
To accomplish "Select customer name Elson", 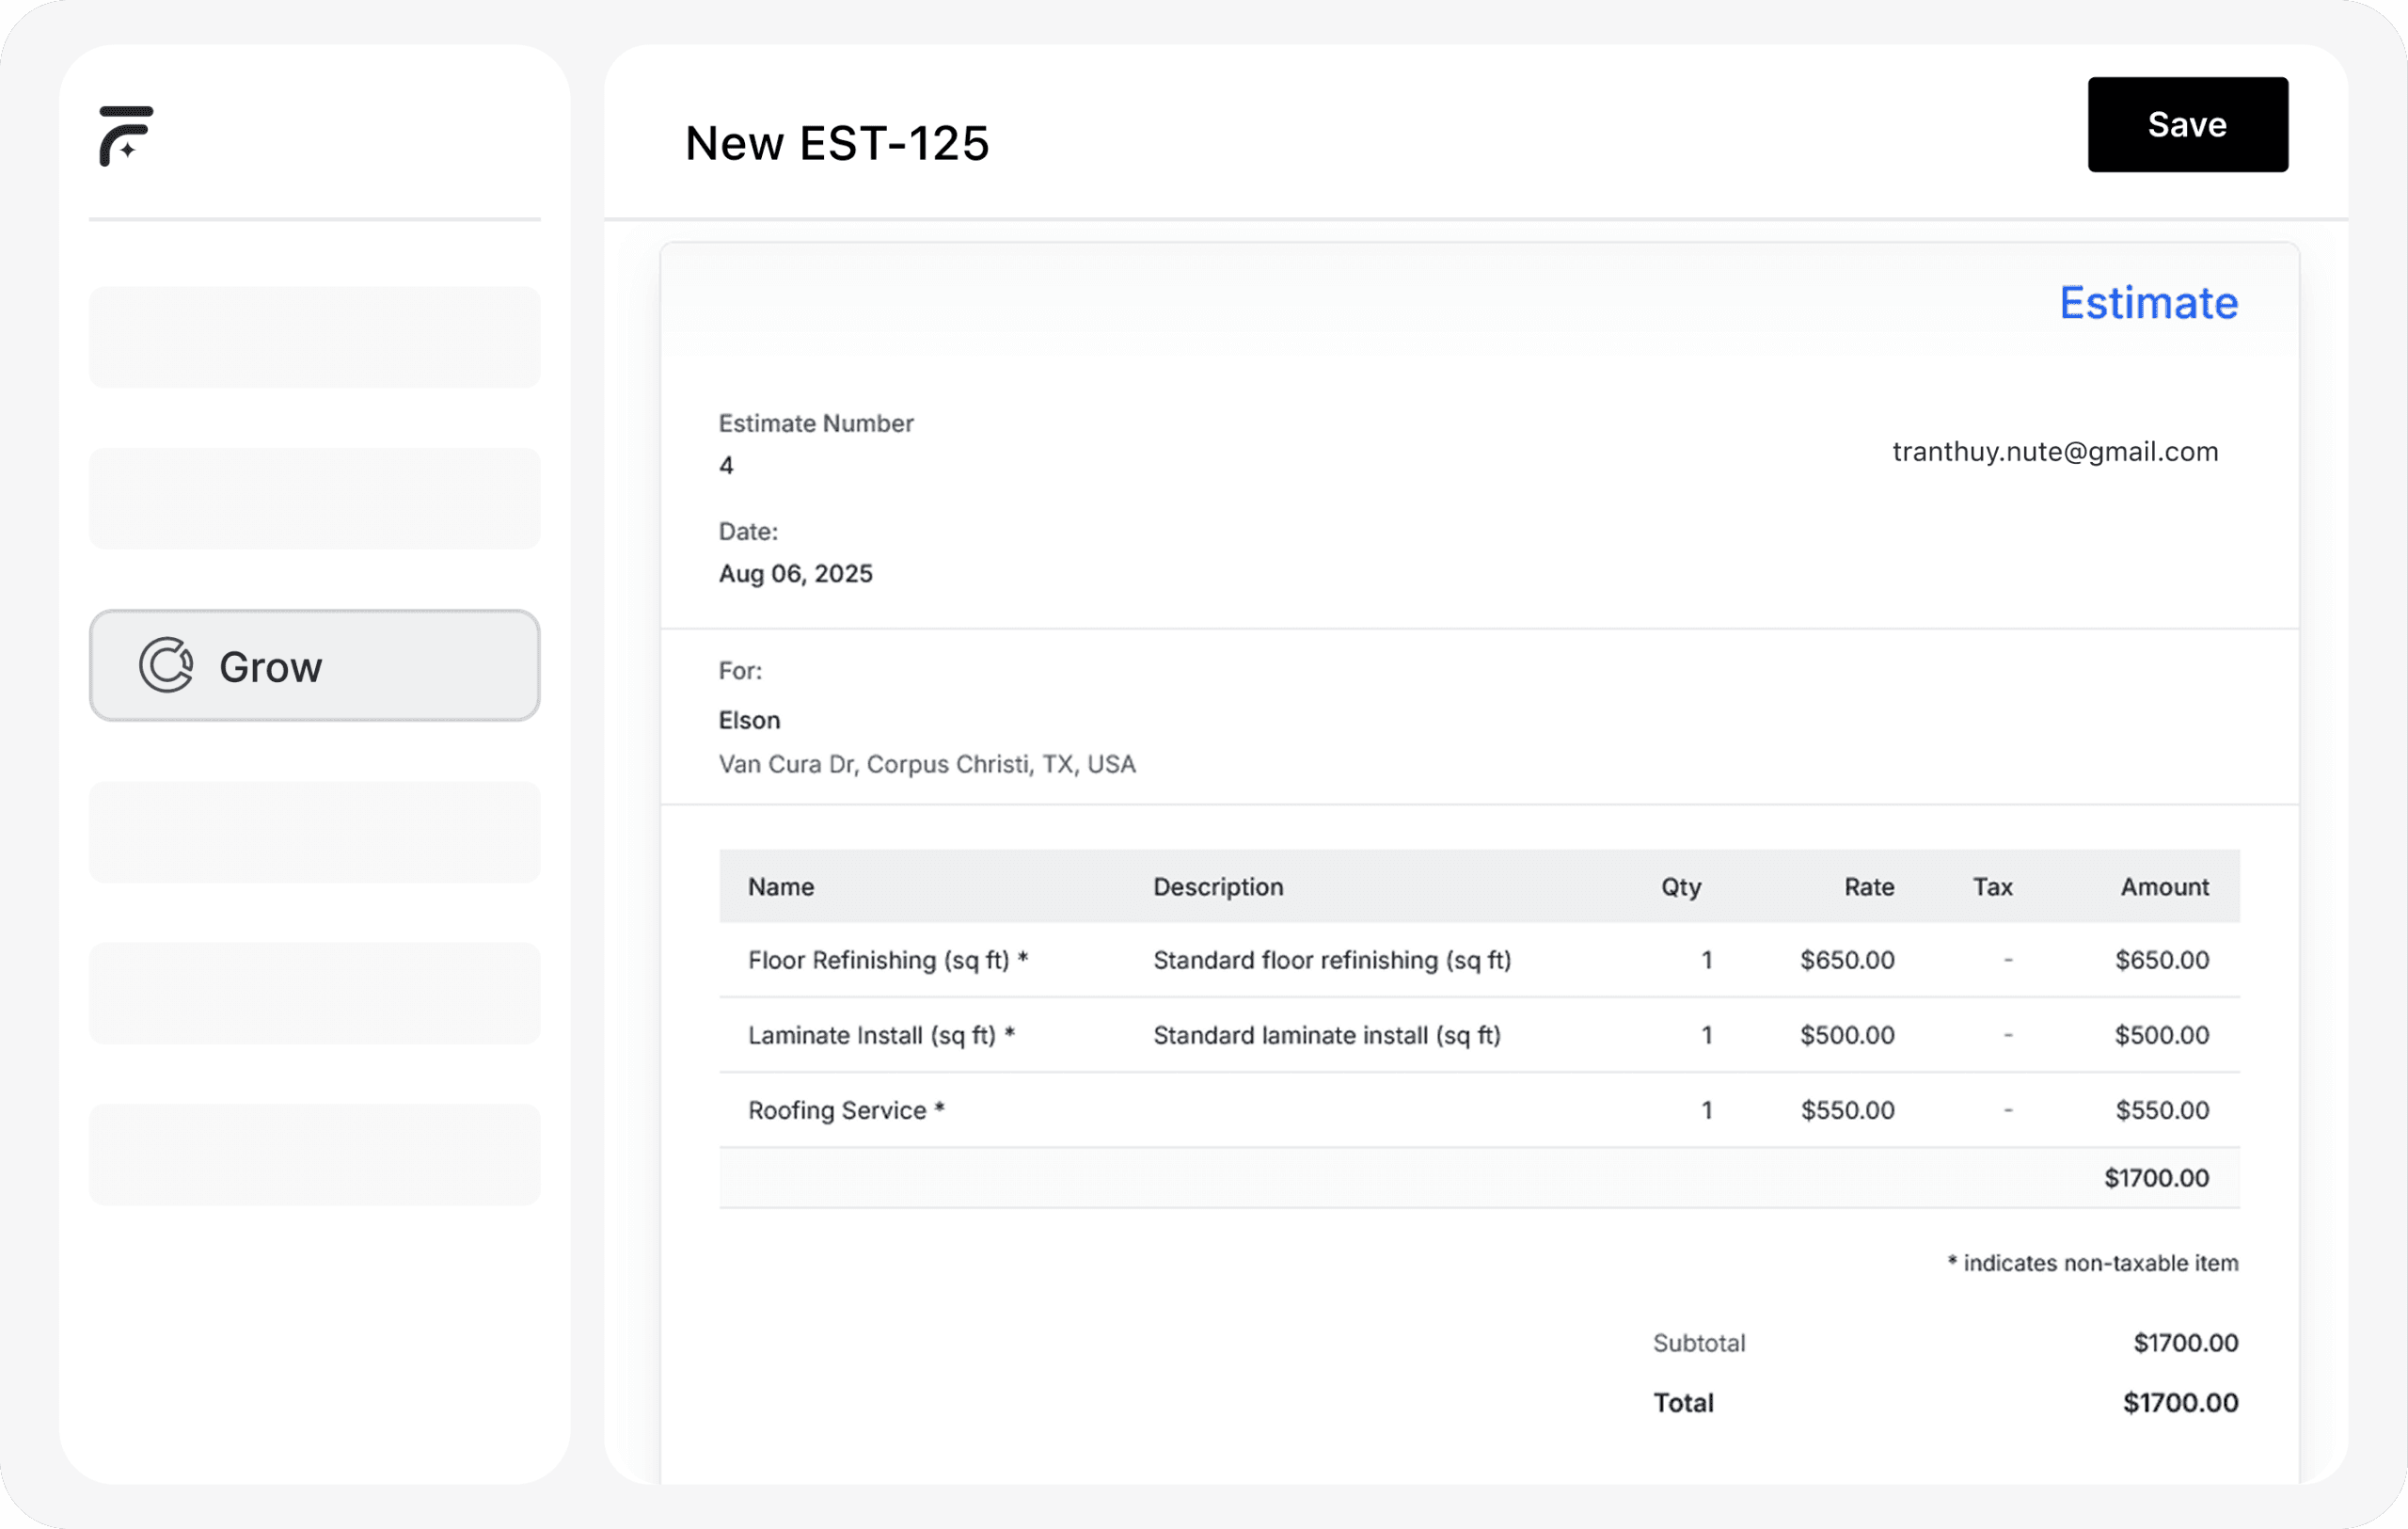I will (749, 720).
